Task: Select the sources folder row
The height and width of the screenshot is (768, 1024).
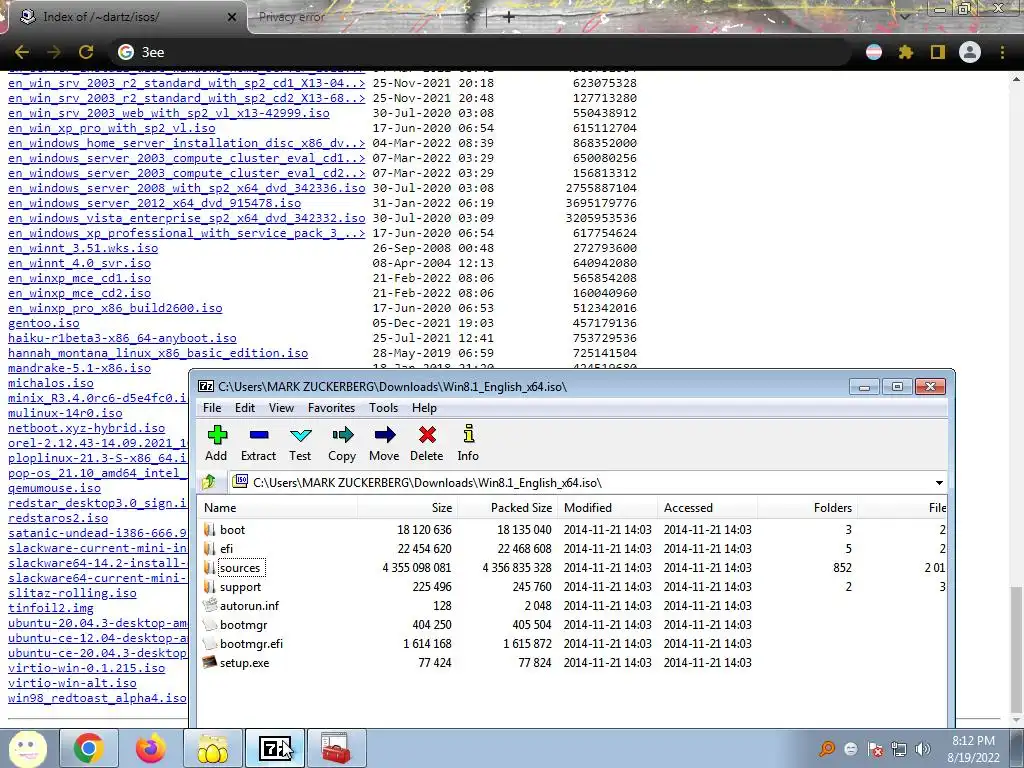Action: 573,568
